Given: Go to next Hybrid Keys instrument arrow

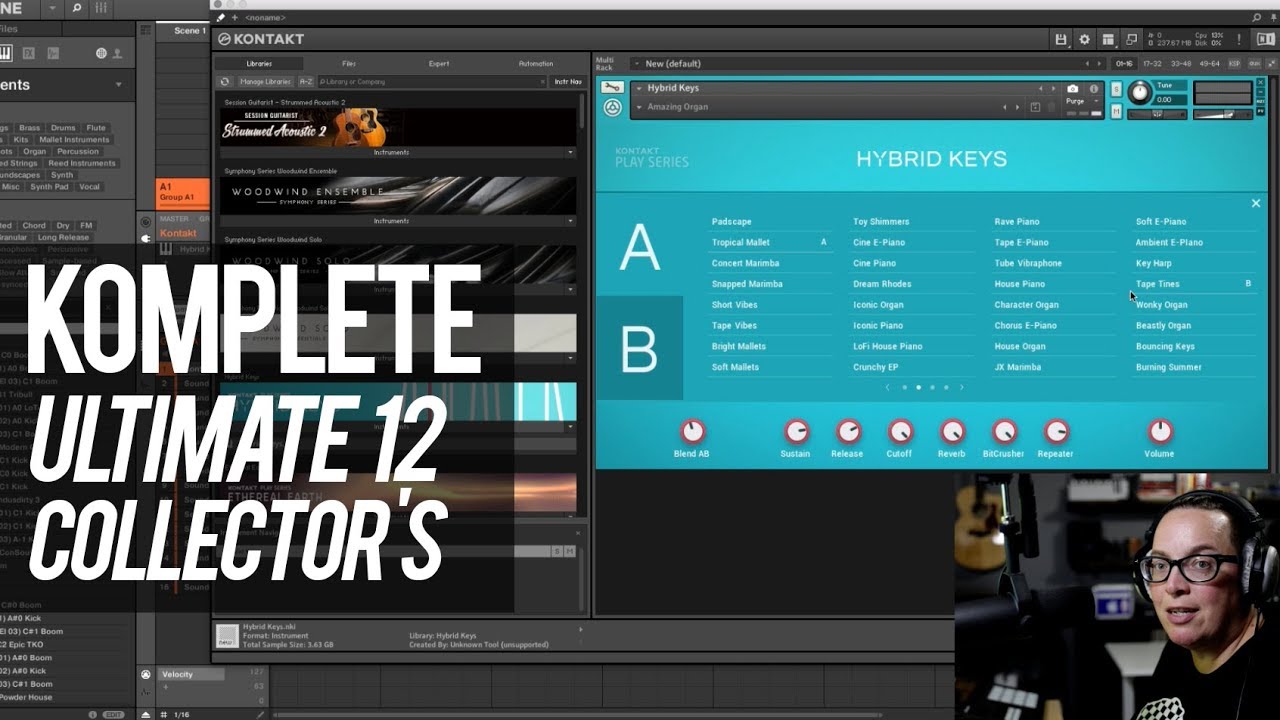Looking at the screenshot, I should coord(1052,88).
